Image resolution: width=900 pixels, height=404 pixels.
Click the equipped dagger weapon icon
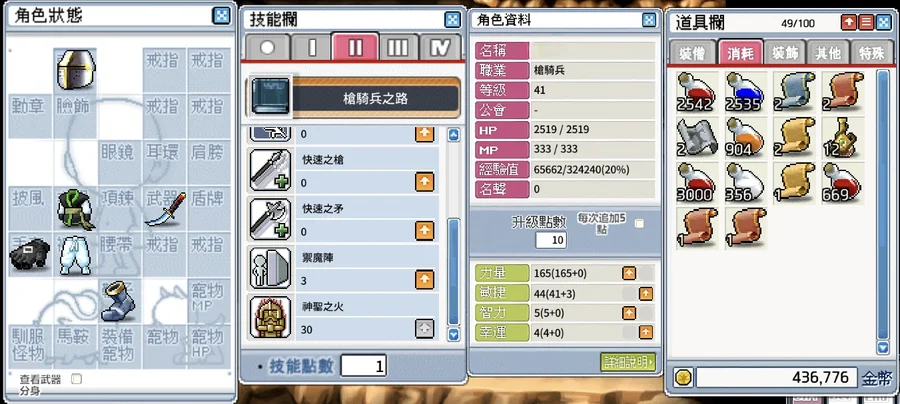pos(166,209)
